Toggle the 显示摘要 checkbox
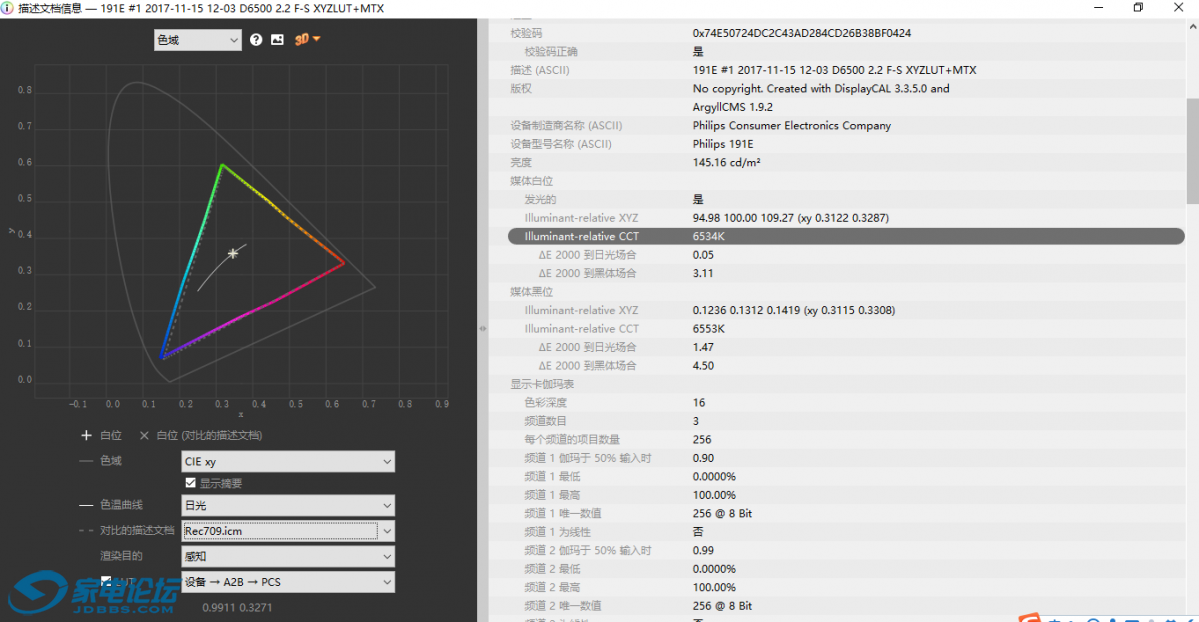 pos(191,483)
